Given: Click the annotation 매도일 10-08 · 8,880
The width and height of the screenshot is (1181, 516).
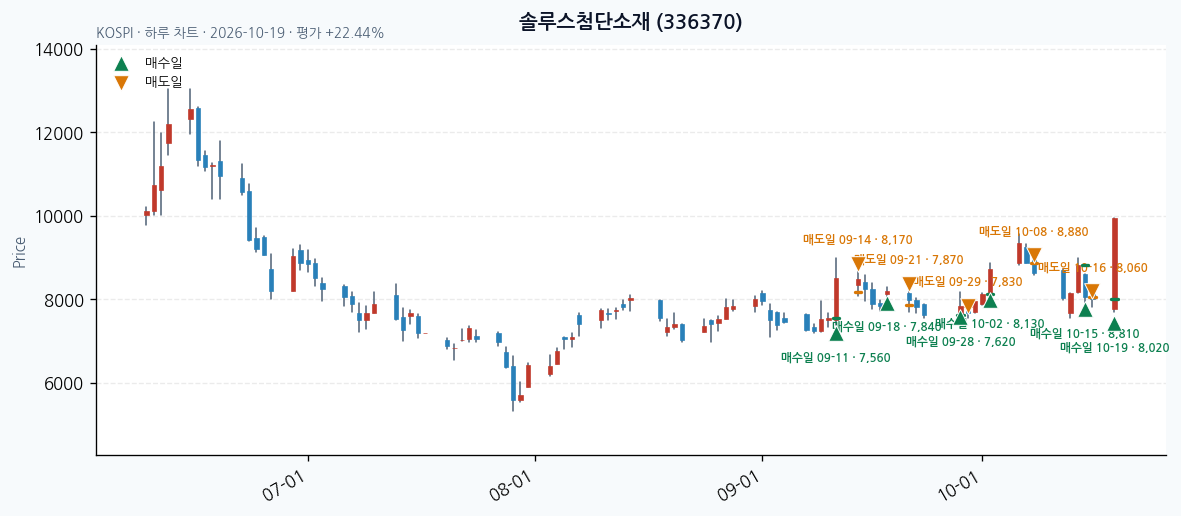Looking at the screenshot, I should (x=1034, y=232).
